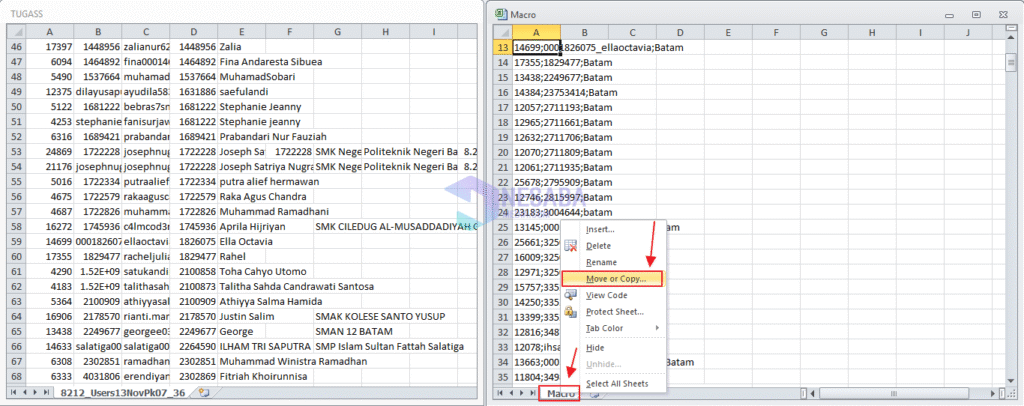Click Select All corner in Macro window
The height and width of the screenshot is (406, 1024).
502,32
